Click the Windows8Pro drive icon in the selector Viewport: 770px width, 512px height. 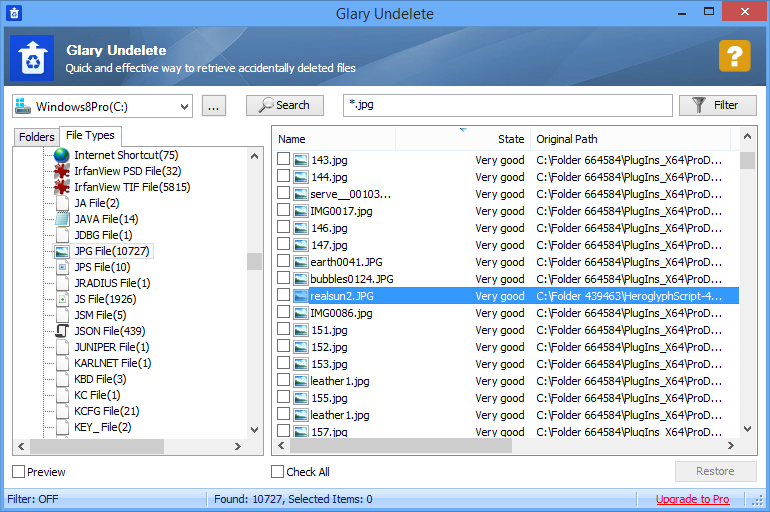tap(23, 106)
